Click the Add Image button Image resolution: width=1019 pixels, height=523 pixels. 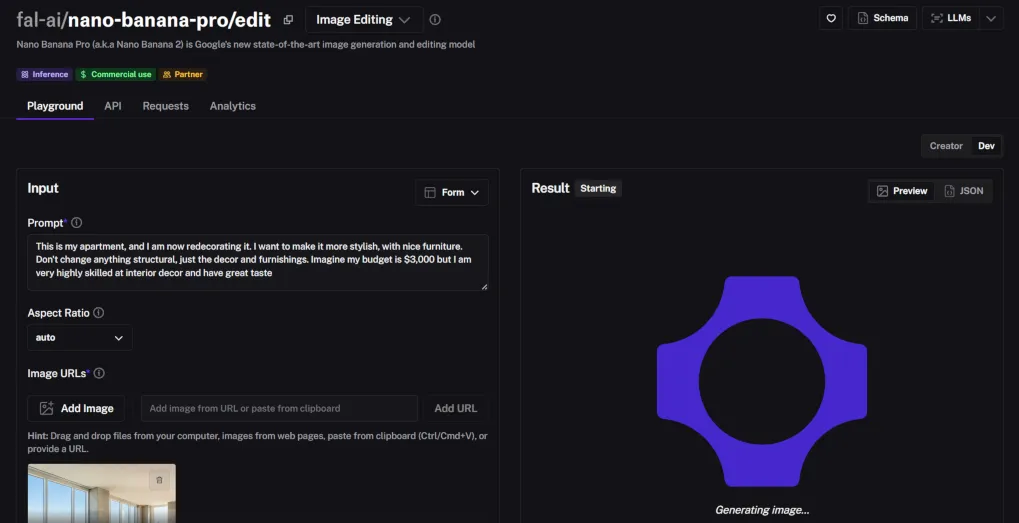point(76,408)
